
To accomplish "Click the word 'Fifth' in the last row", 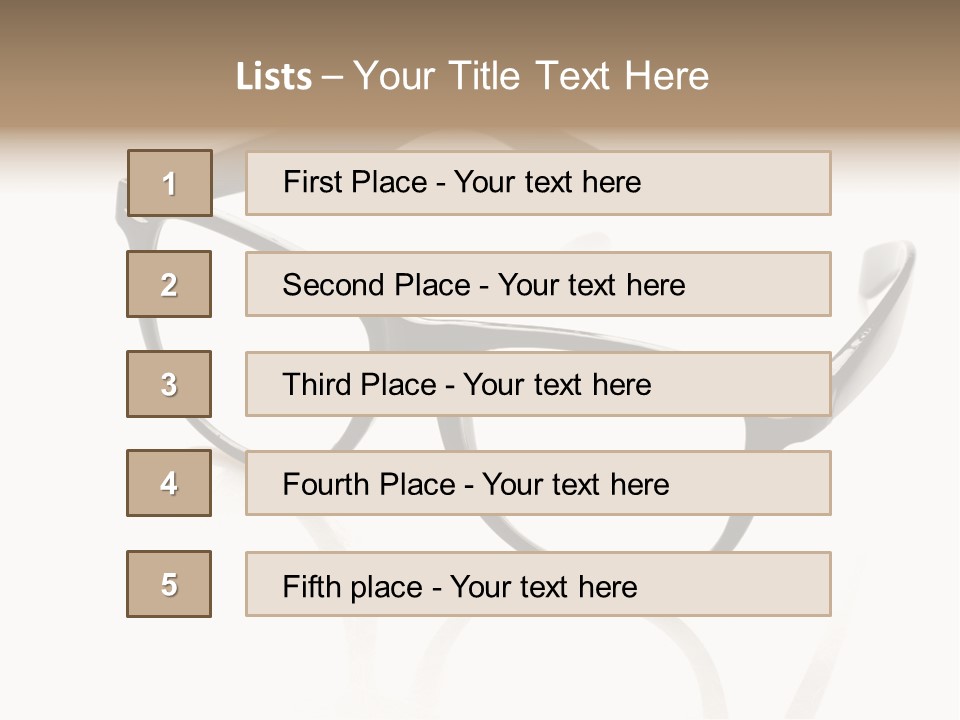I will point(312,586).
